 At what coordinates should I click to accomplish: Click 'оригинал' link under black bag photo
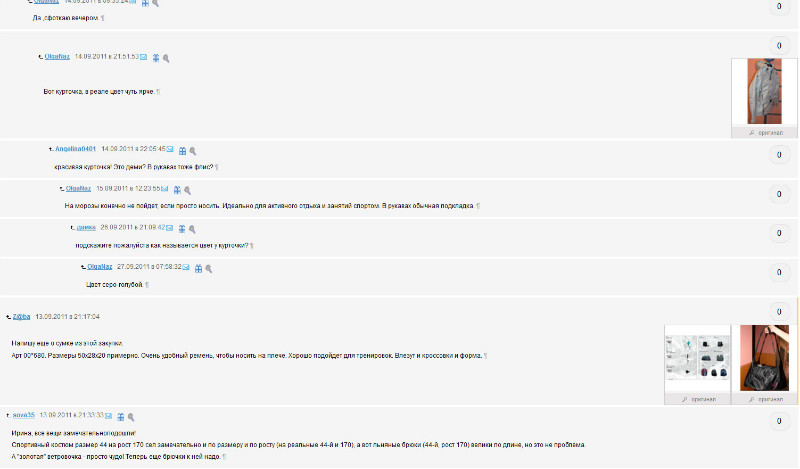pyautogui.click(x=770, y=400)
